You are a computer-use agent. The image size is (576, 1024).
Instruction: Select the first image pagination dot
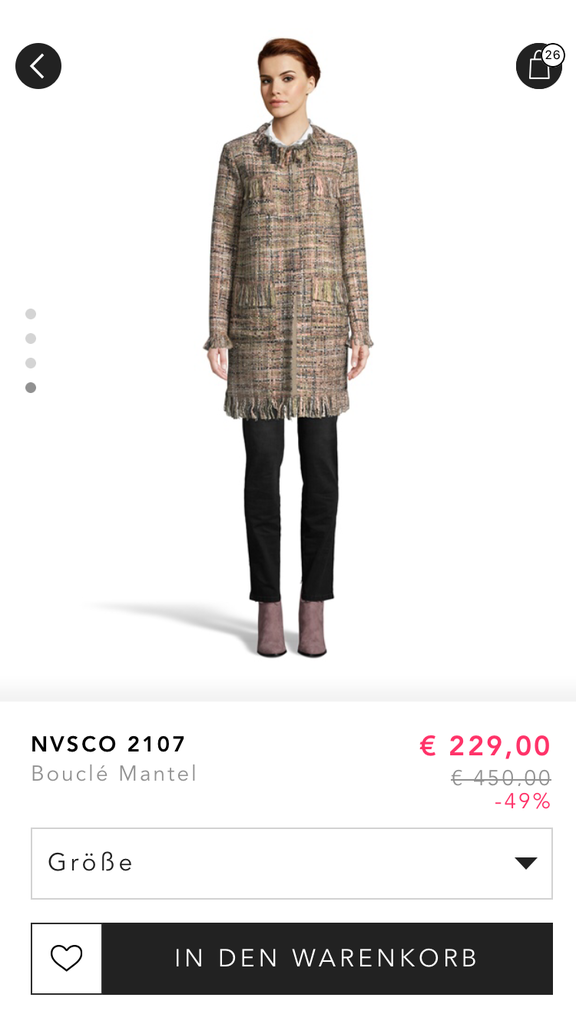[x=31, y=314]
